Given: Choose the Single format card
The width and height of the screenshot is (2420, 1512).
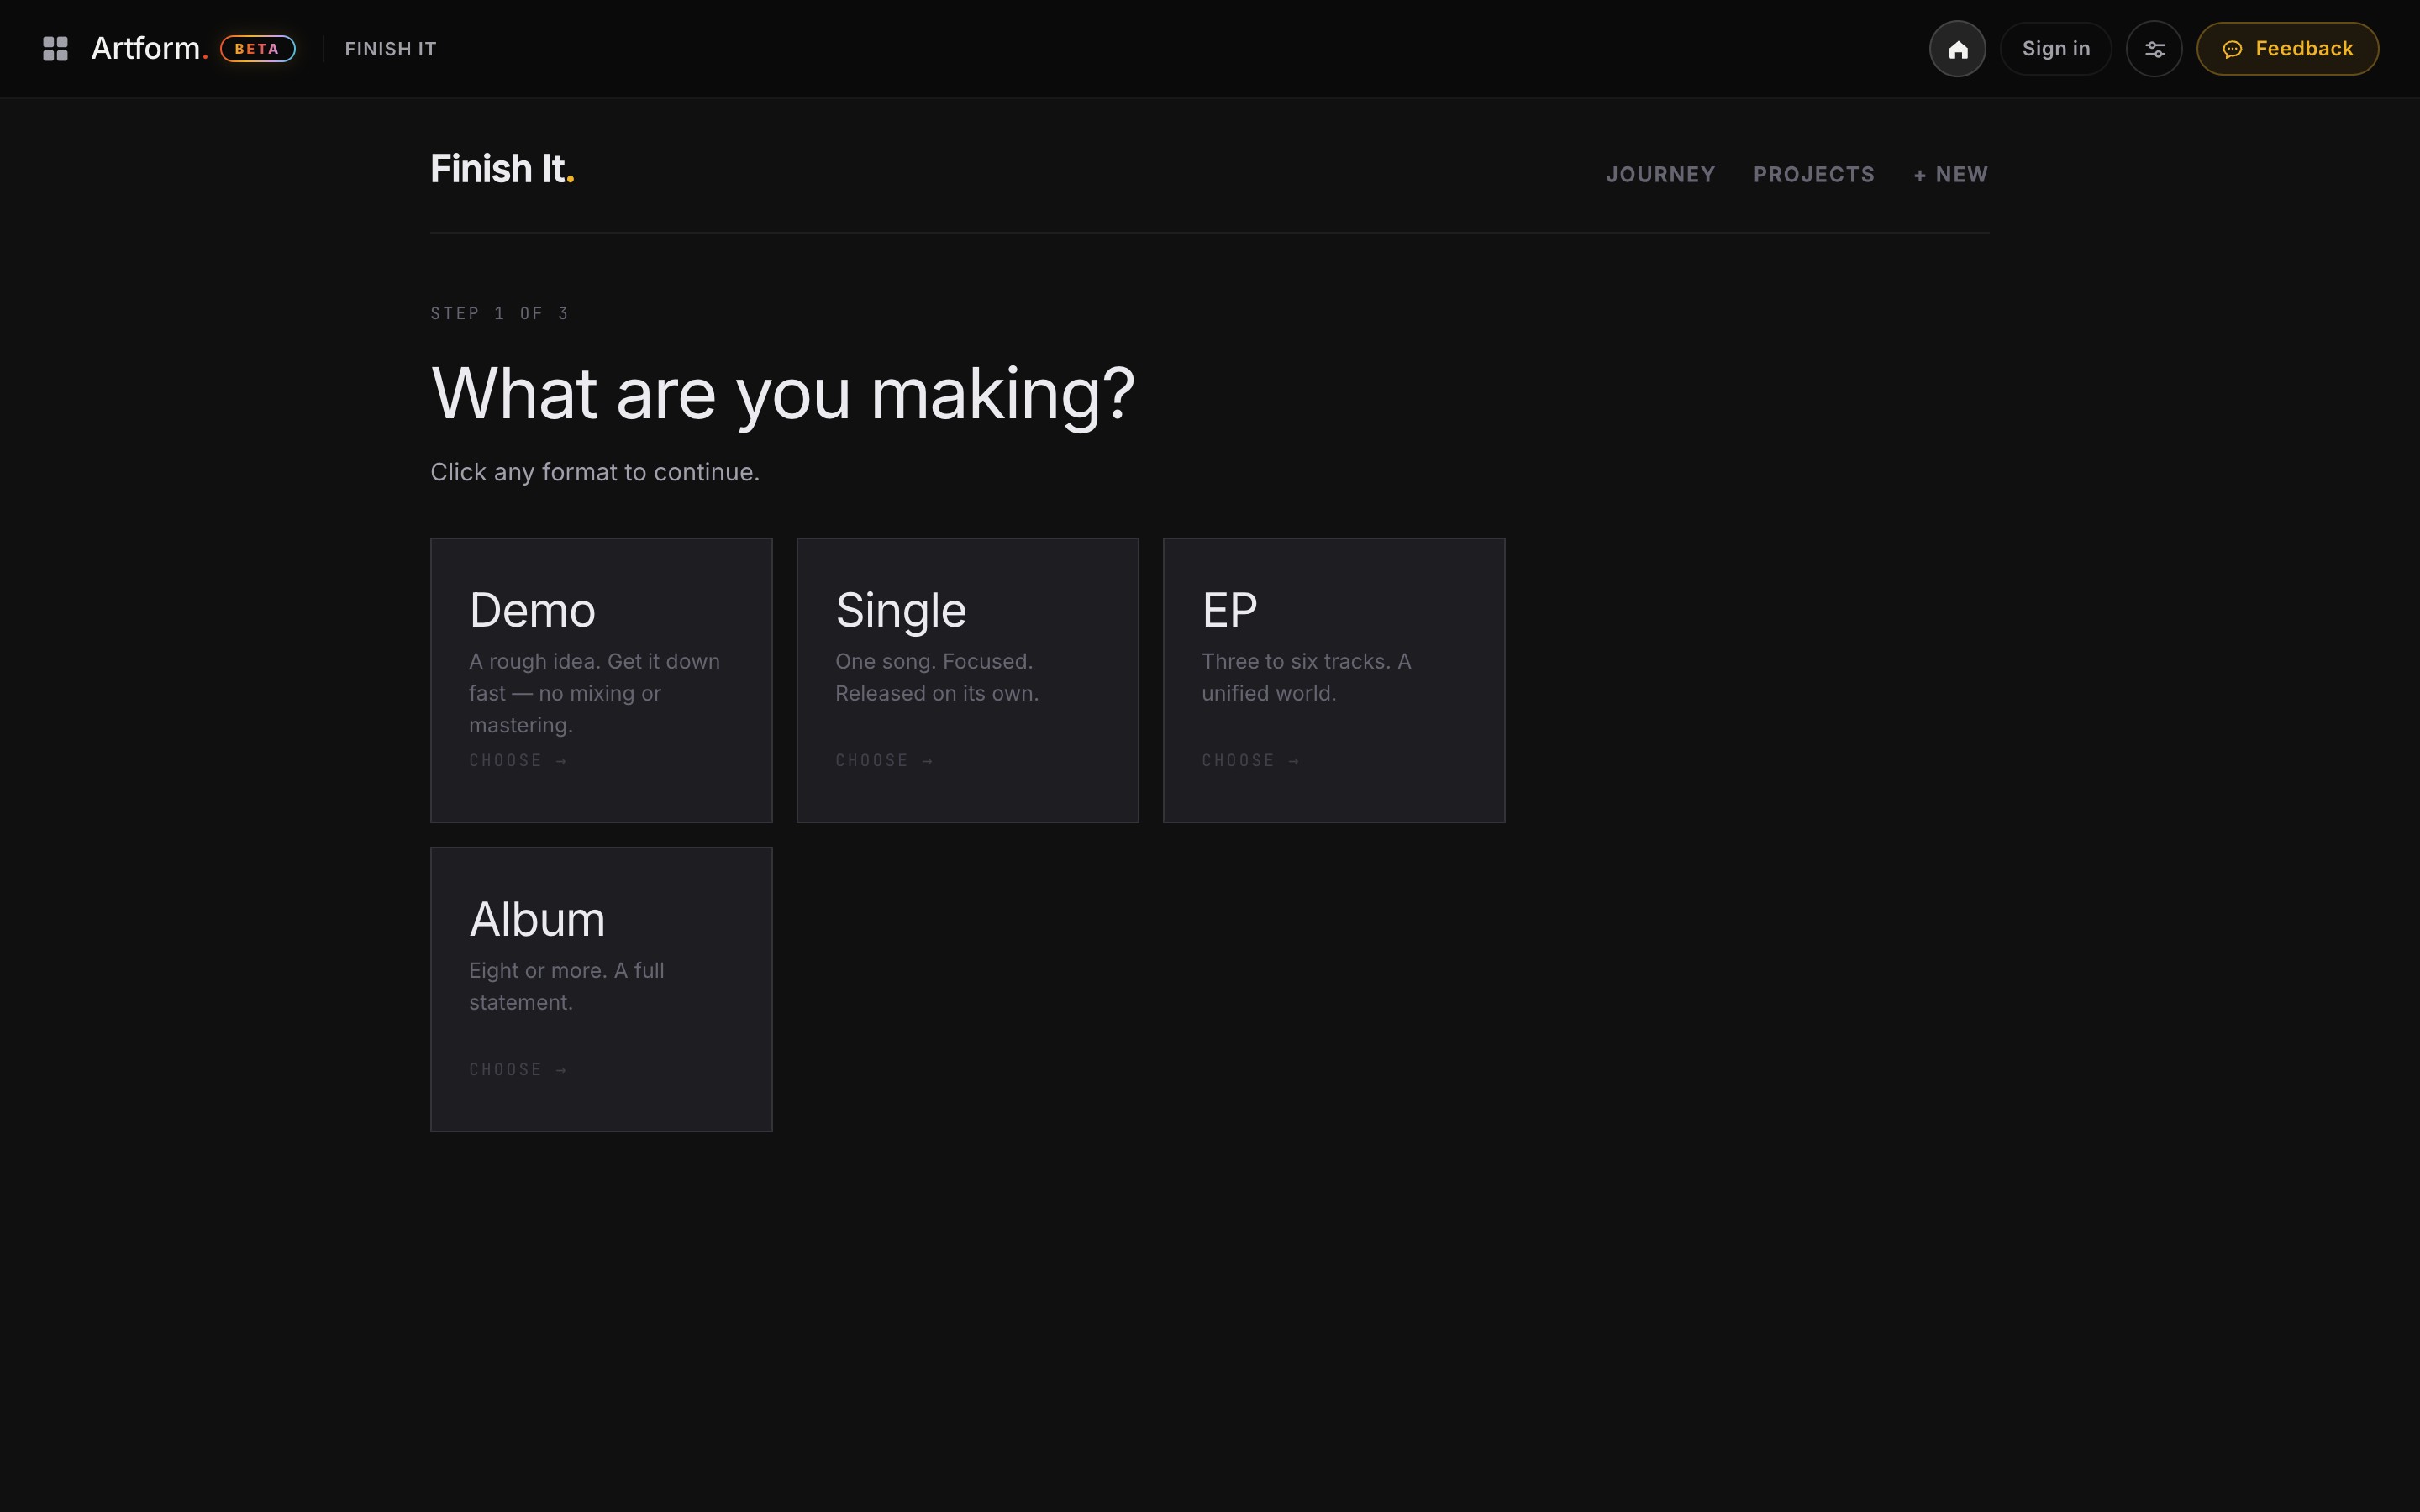Looking at the screenshot, I should coord(967,680).
